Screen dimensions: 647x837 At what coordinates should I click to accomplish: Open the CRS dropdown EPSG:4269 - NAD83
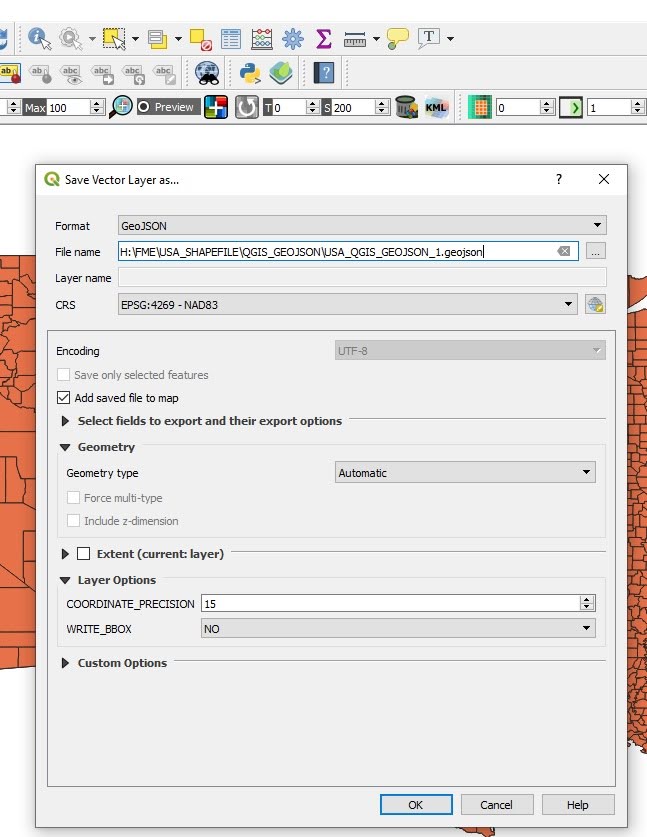(346, 304)
